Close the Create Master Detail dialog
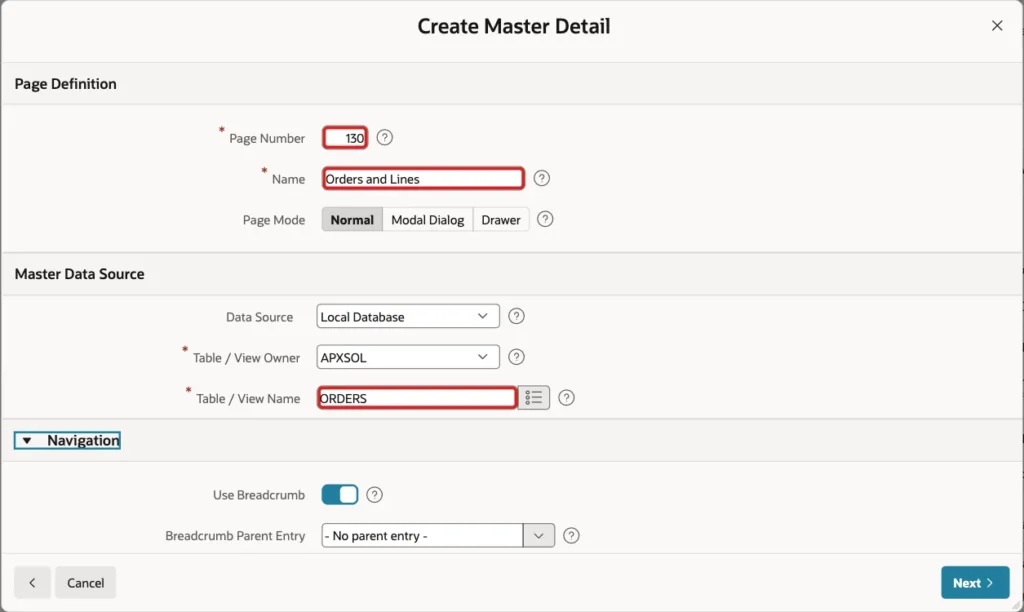The height and width of the screenshot is (612, 1024). (997, 25)
